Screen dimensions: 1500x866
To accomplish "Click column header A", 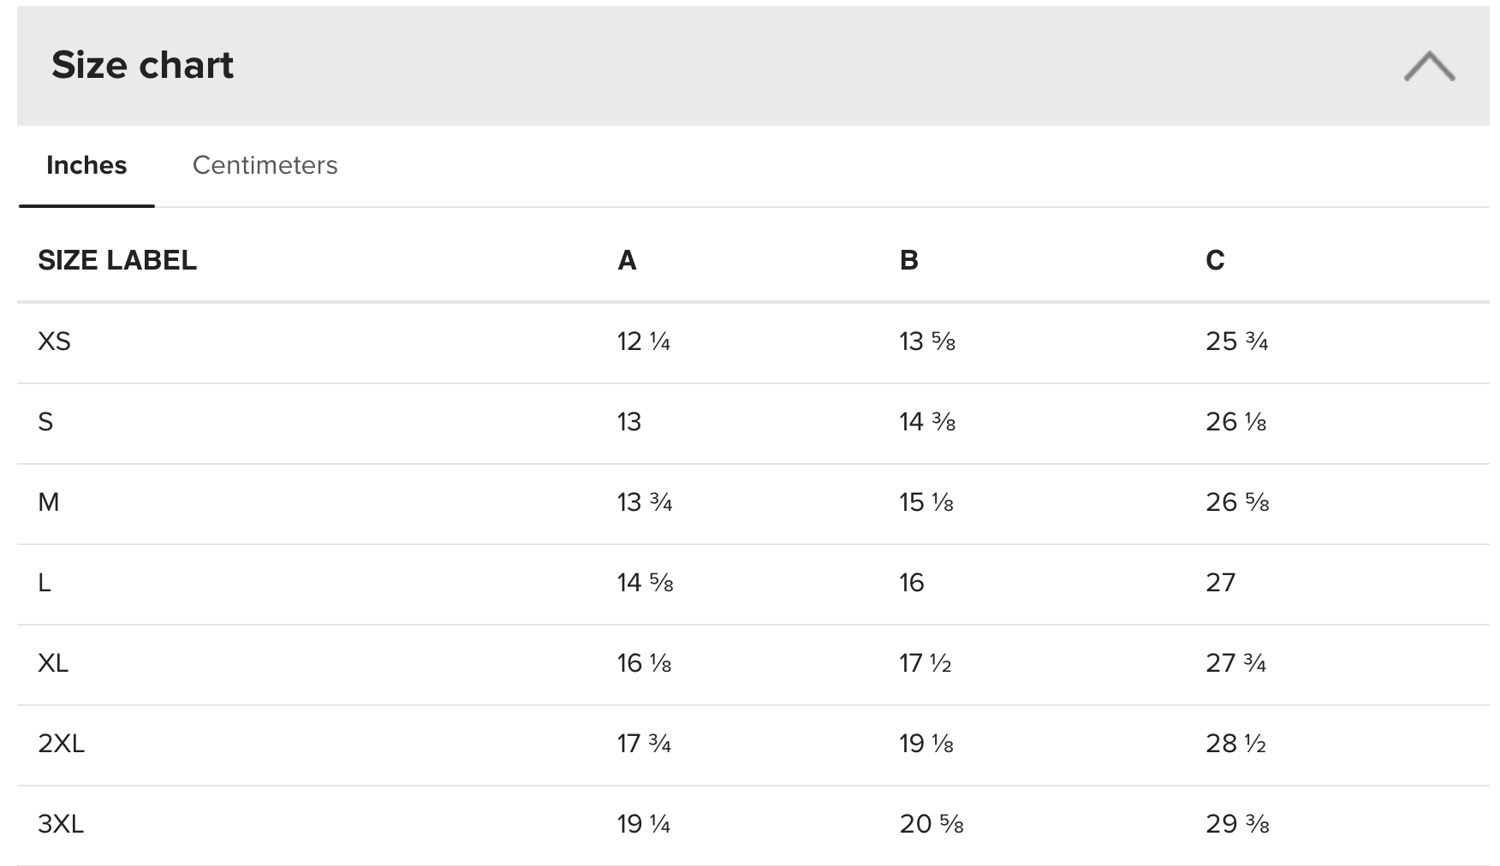I will click(x=627, y=260).
